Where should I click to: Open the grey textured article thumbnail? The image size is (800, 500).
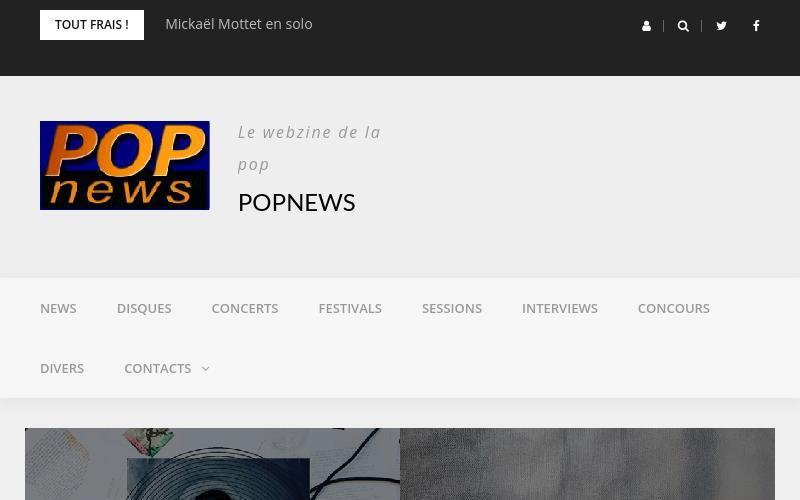tap(587, 464)
